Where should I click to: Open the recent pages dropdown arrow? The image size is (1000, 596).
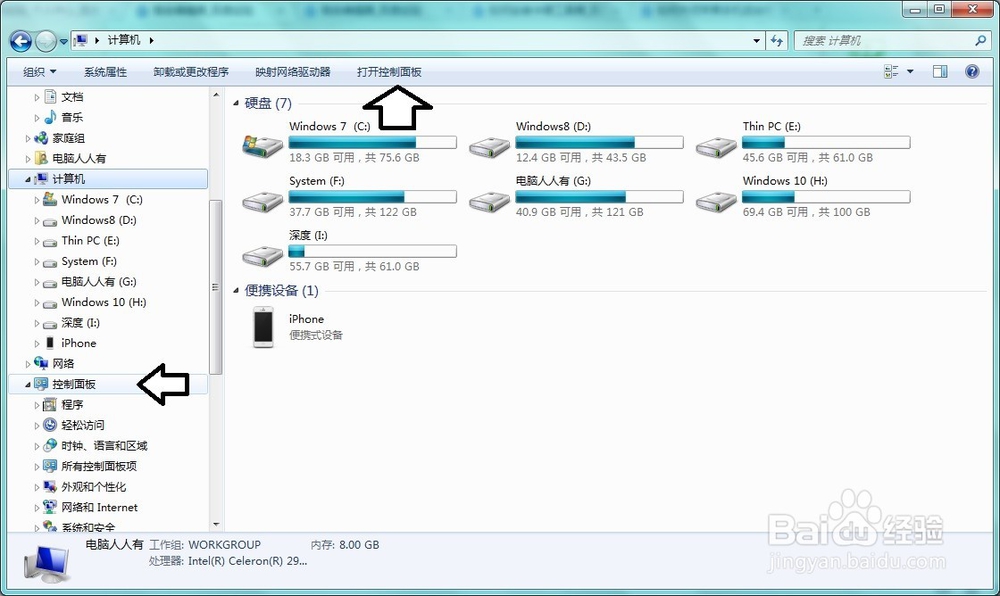coord(63,42)
